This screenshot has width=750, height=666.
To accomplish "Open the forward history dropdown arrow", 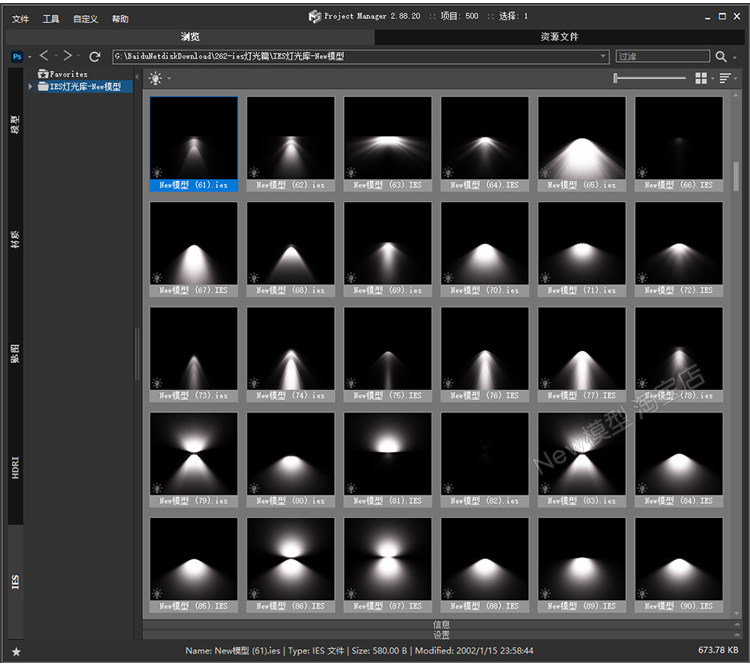I will pyautogui.click(x=78, y=56).
